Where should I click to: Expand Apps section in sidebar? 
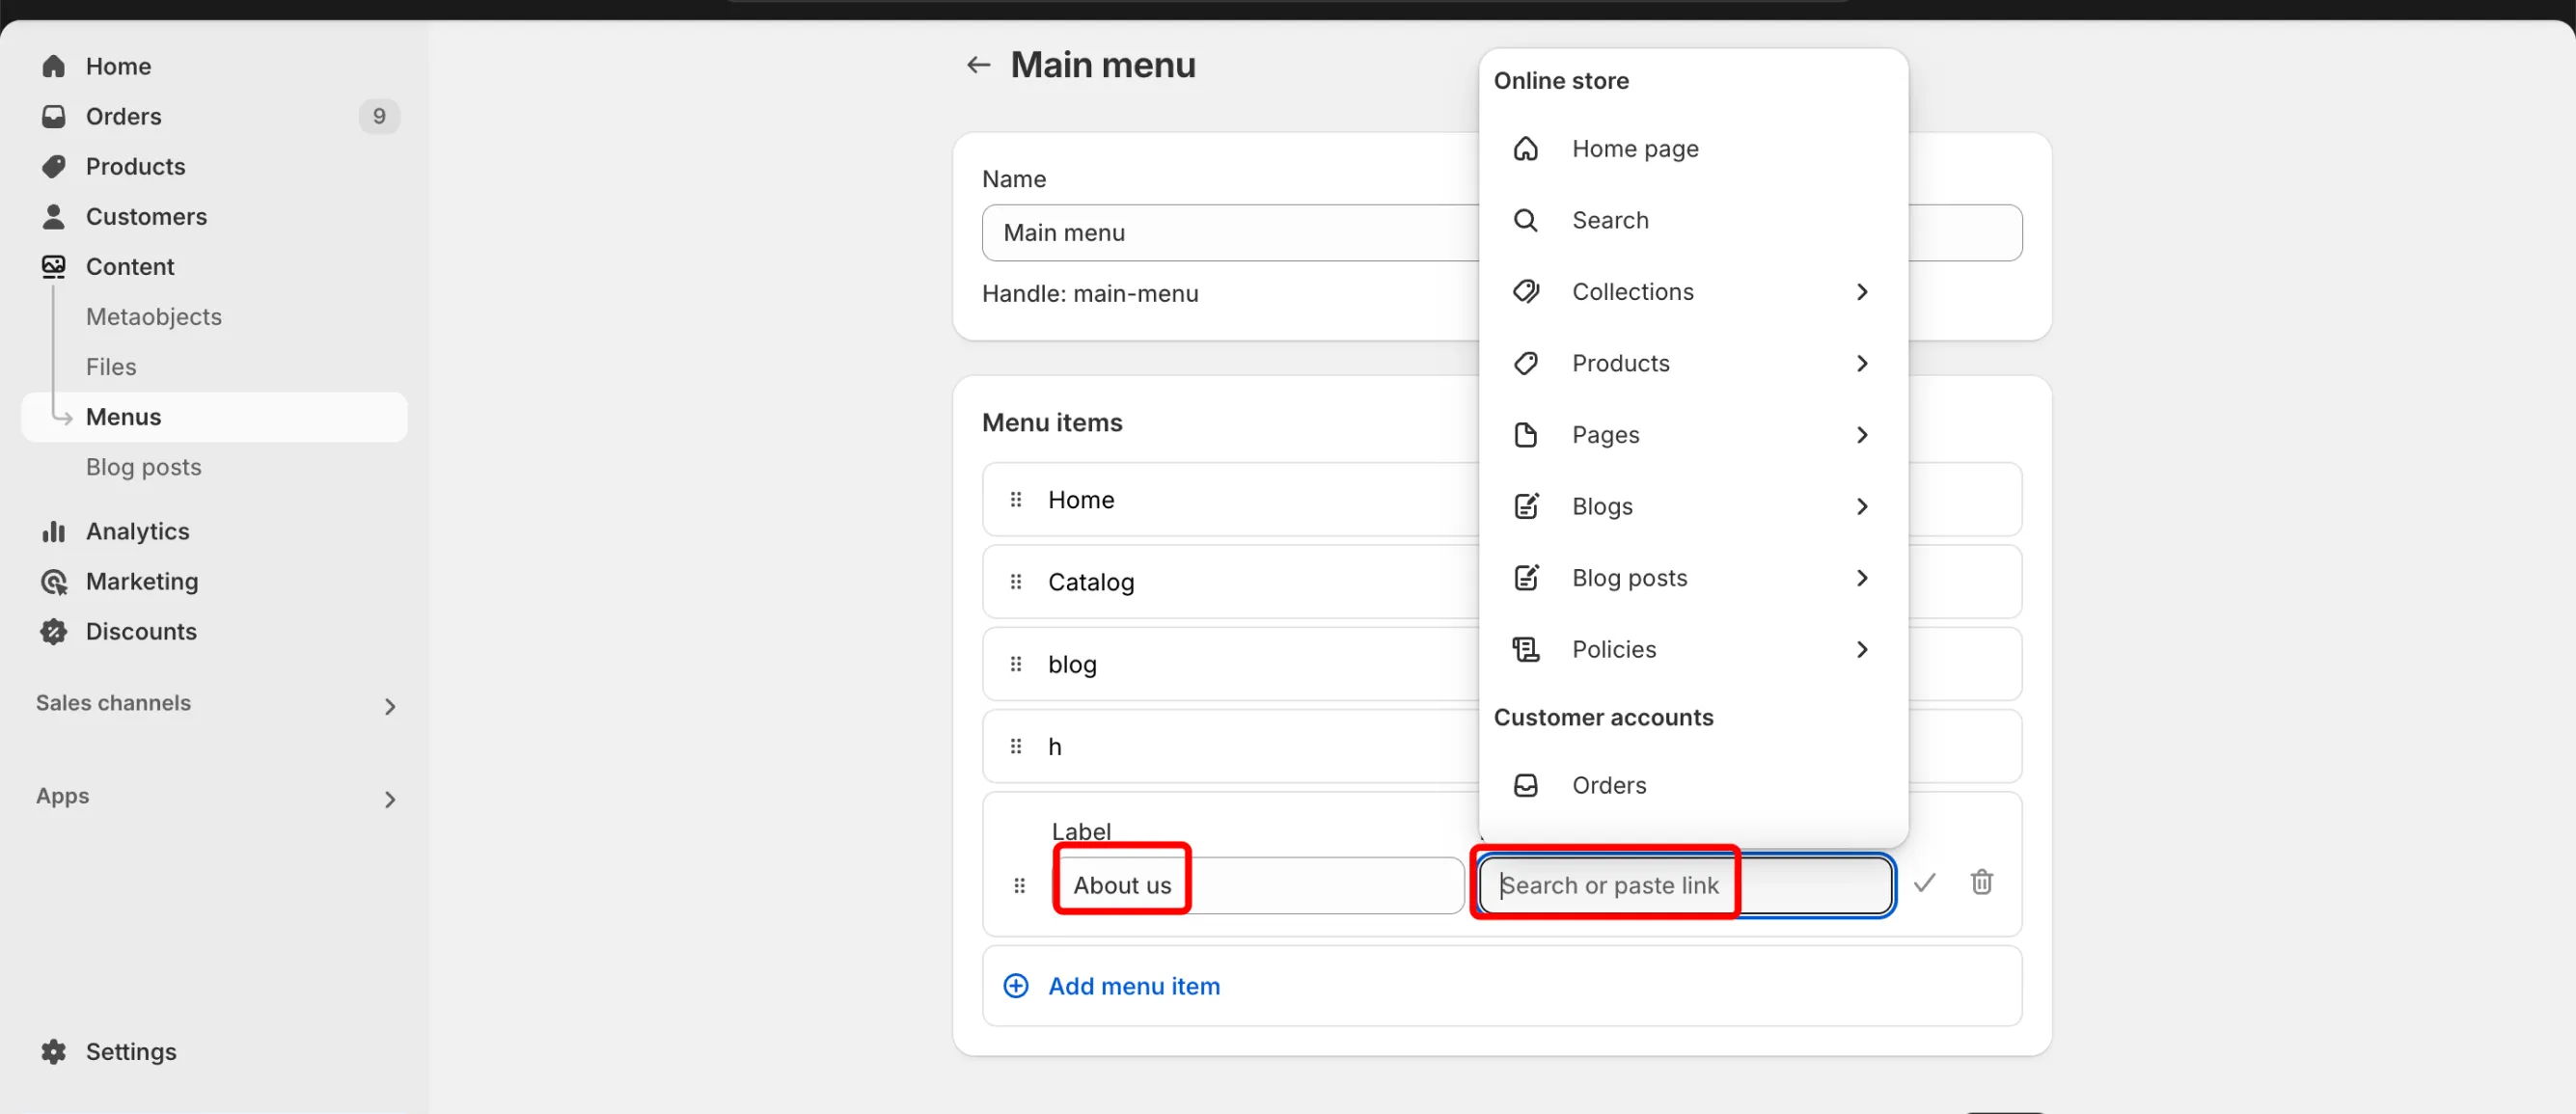(x=389, y=799)
